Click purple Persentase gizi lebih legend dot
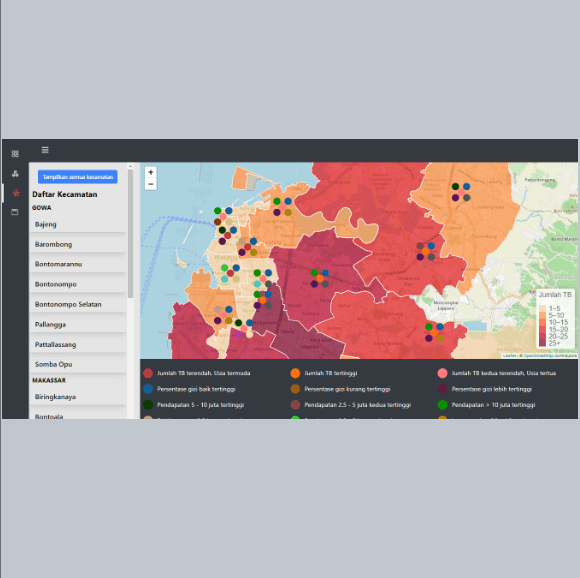580x578 pixels. pos(442,389)
